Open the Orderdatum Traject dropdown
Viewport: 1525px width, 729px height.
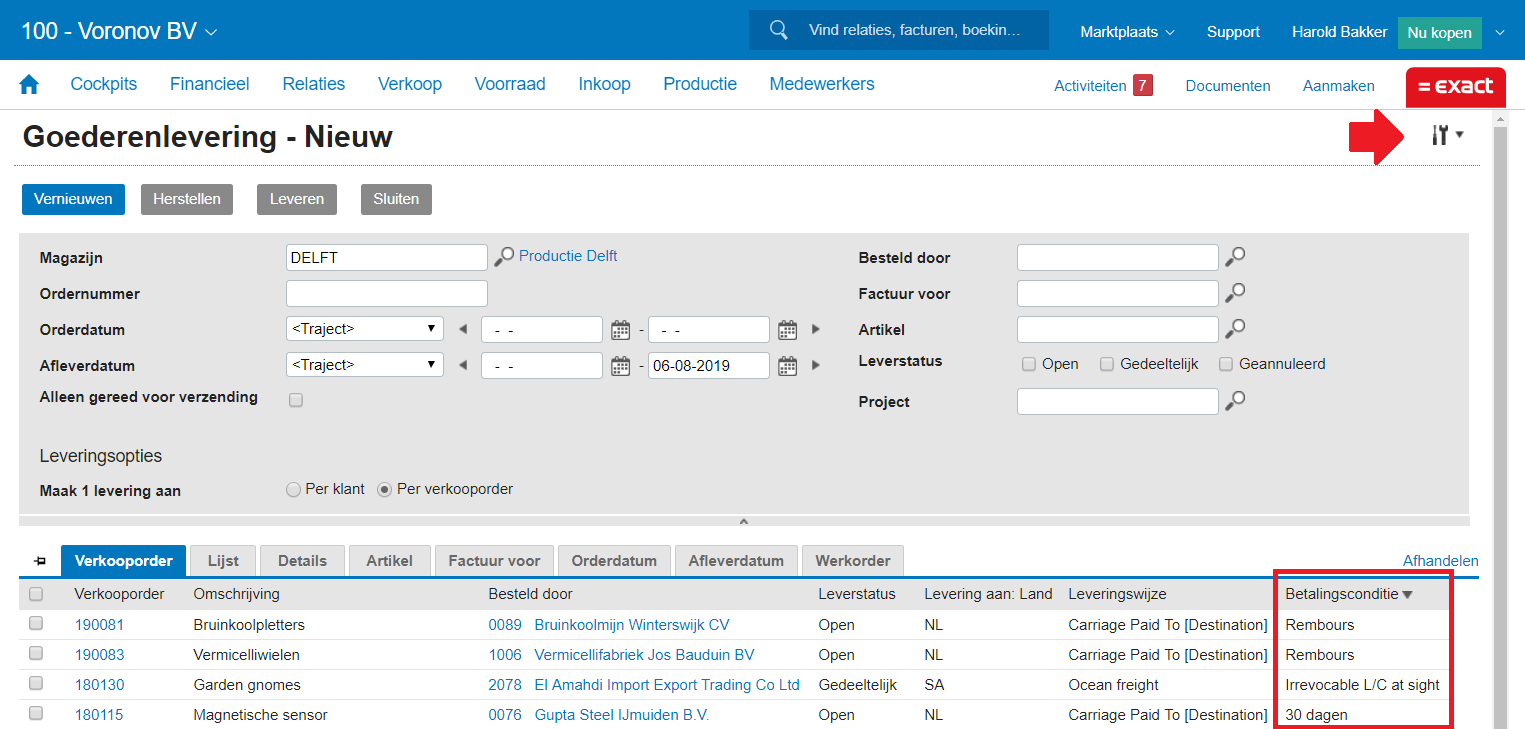pyautogui.click(x=364, y=329)
